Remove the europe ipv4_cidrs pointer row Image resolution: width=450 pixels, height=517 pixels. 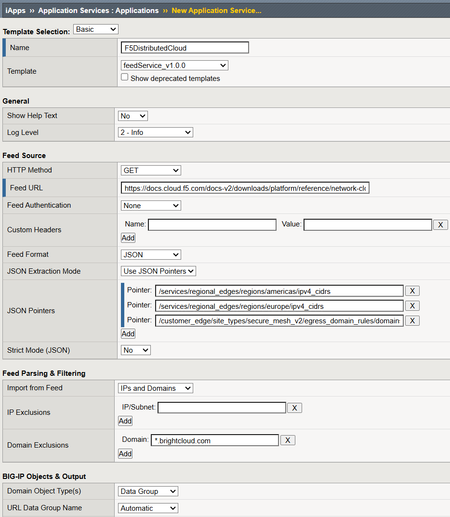(x=412, y=306)
